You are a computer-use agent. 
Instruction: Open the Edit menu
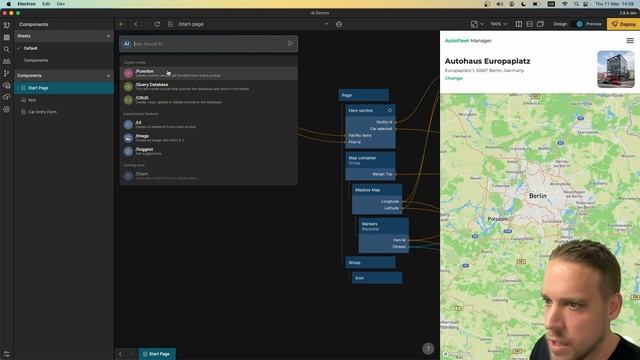click(x=46, y=4)
